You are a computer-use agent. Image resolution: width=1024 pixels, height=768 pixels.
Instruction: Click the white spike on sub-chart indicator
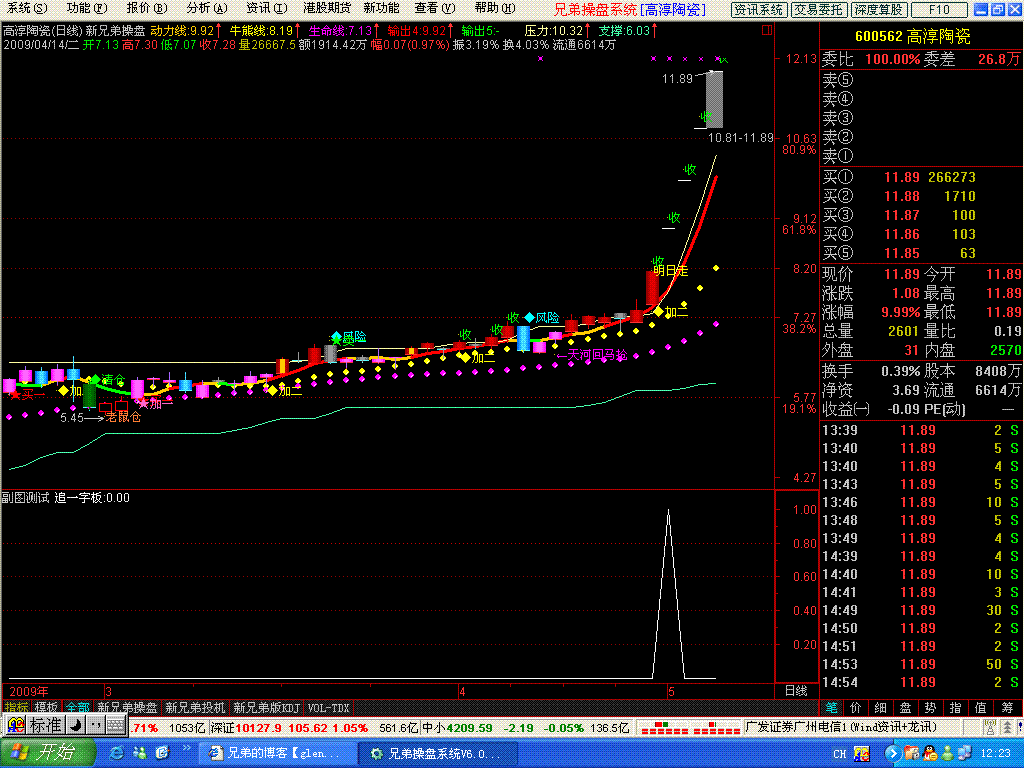(x=668, y=520)
